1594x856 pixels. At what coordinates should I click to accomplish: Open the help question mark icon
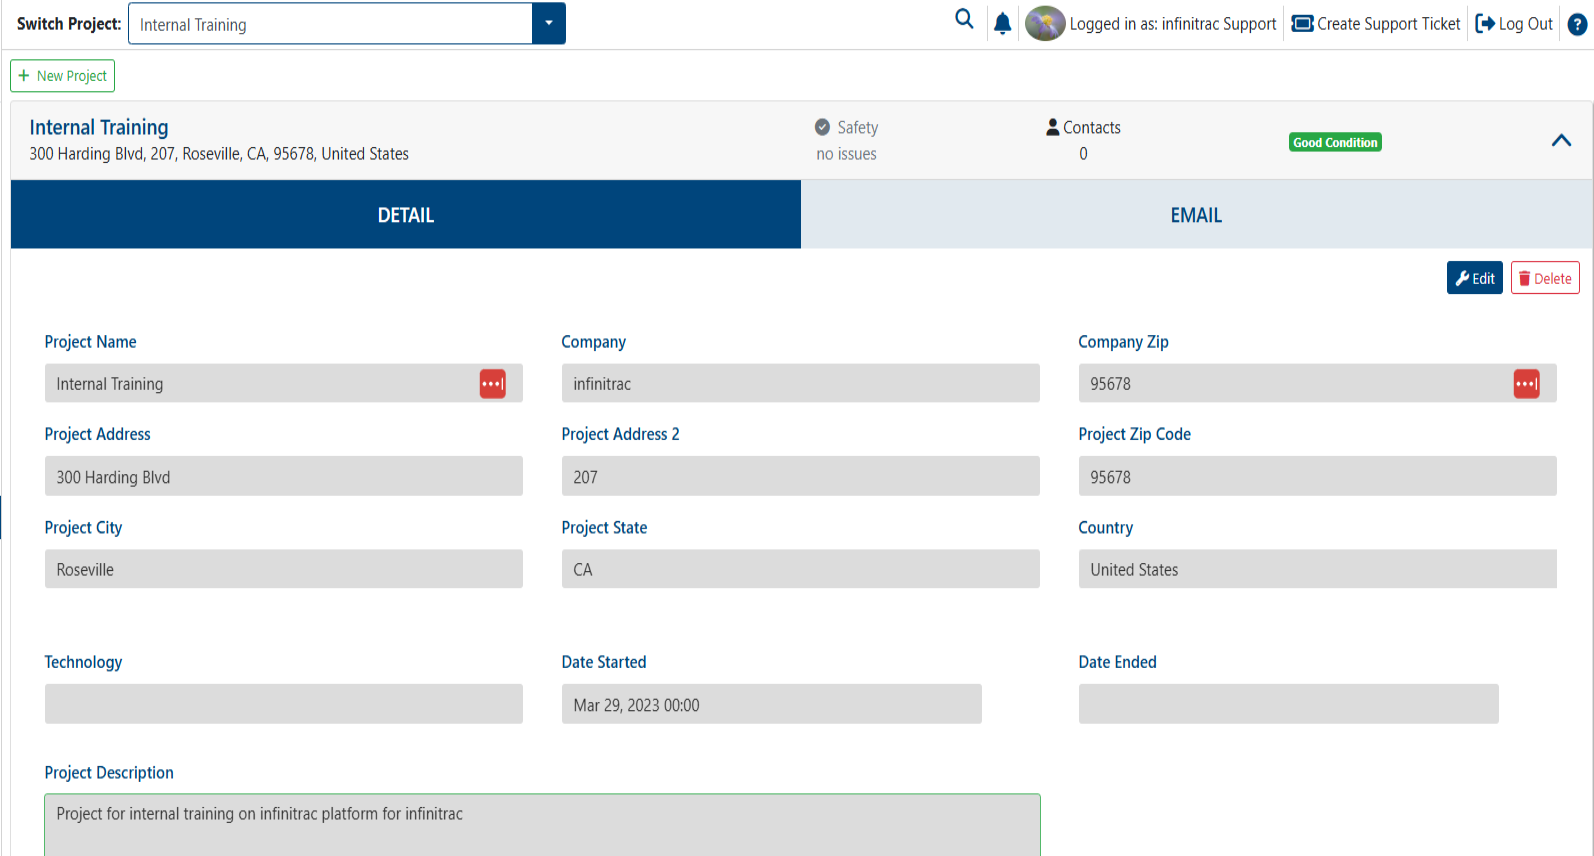[1577, 24]
